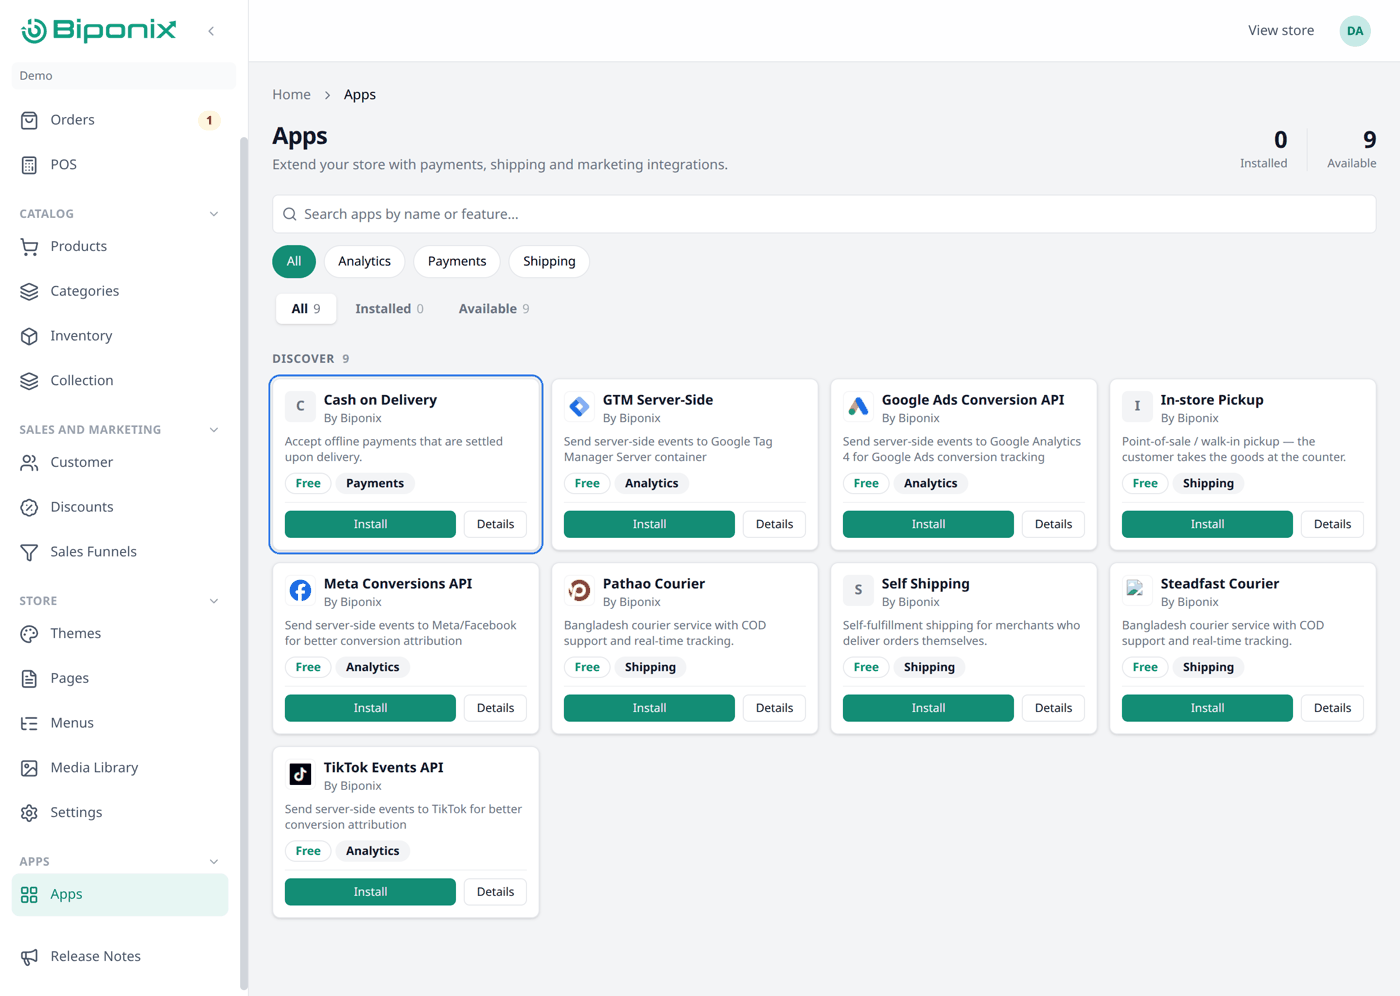Viewport: 1400px width, 996px height.
Task: Install the Cash on Delivery app
Action: pyautogui.click(x=370, y=524)
